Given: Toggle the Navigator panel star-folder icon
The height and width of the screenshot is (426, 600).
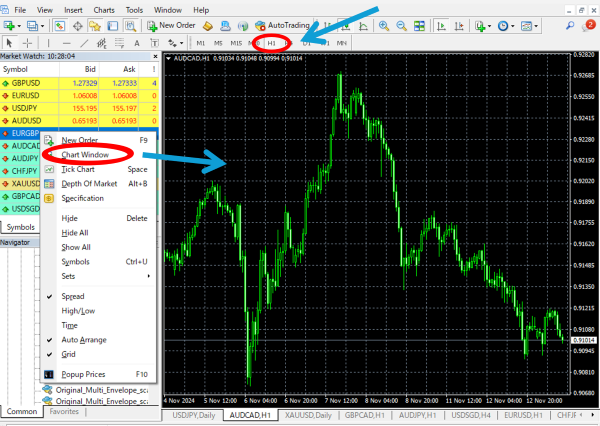Looking at the screenshot, I should coord(95,26).
